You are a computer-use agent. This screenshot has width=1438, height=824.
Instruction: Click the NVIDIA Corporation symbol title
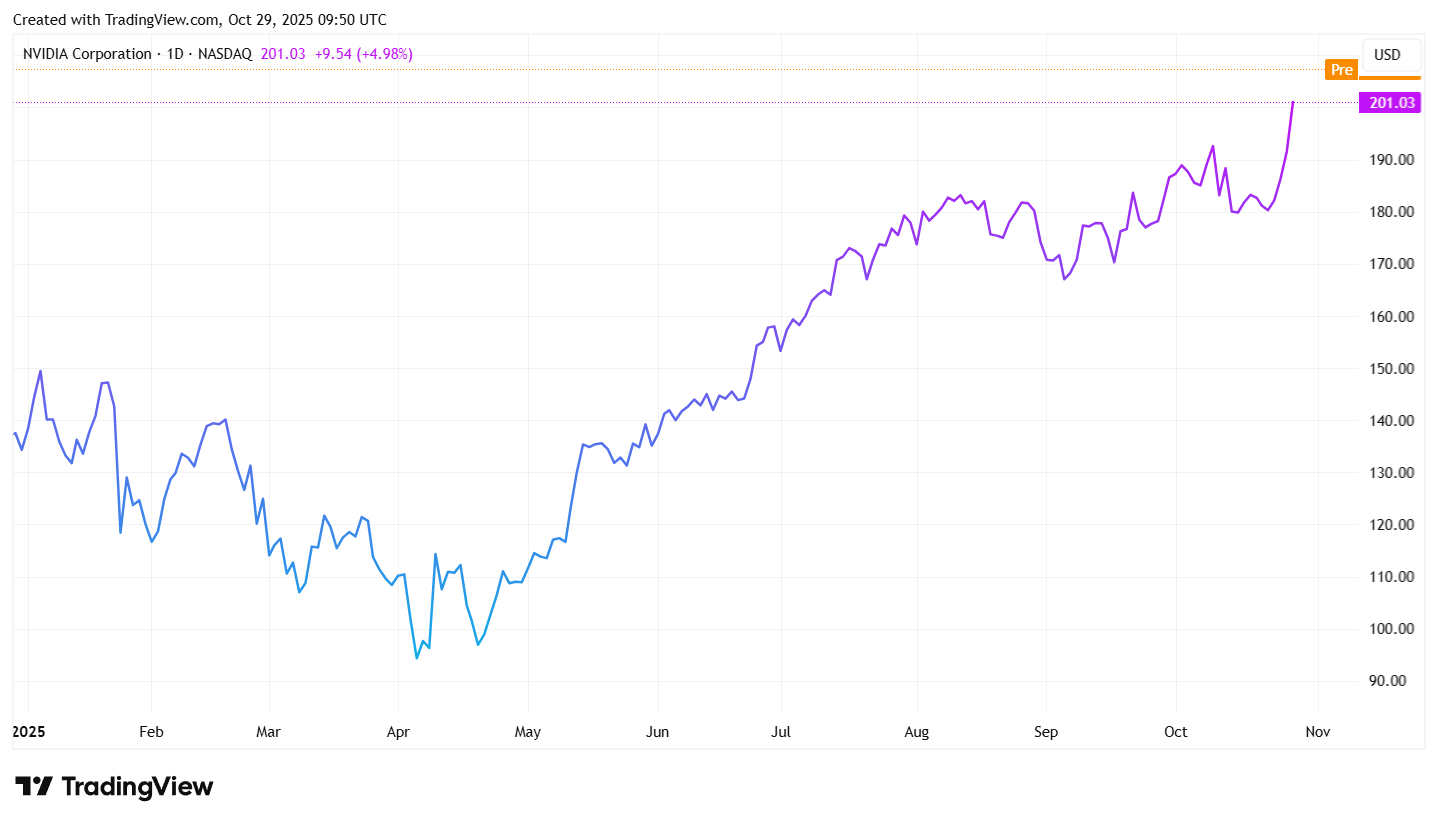(x=87, y=54)
